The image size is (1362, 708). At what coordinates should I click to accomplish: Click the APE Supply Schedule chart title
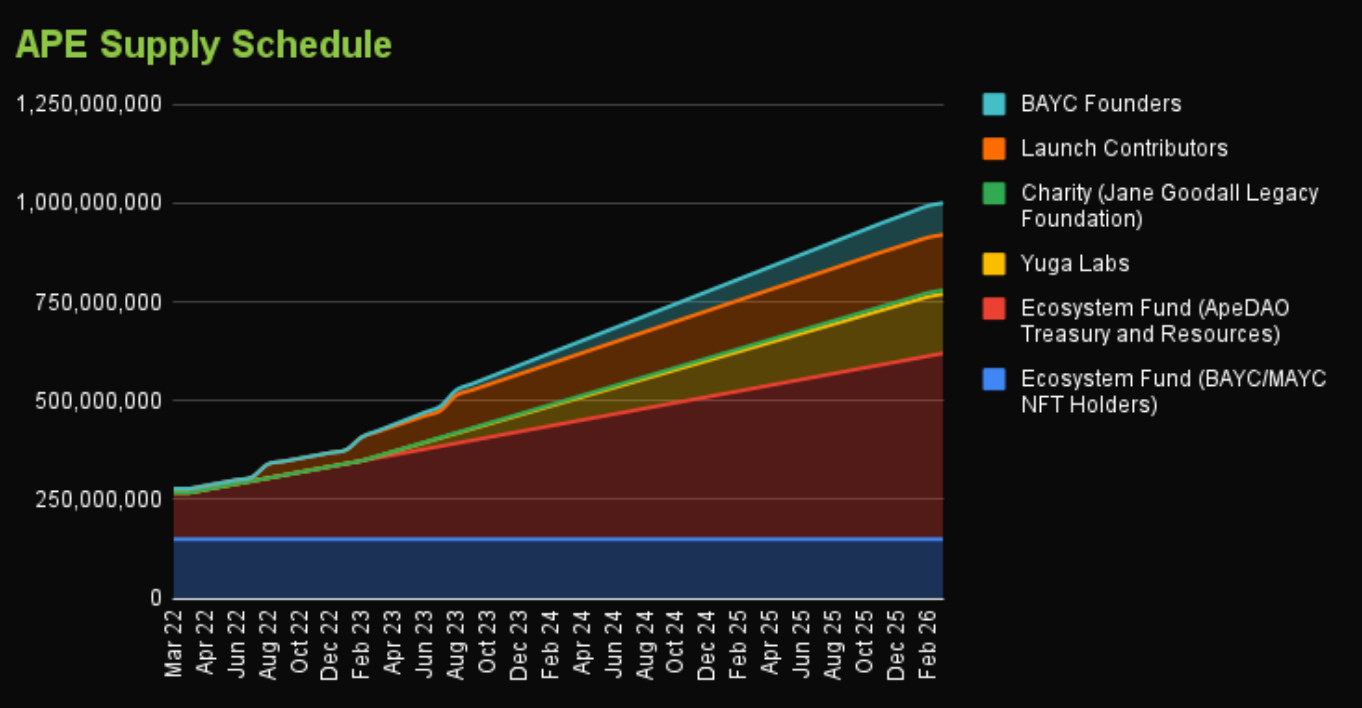[204, 45]
